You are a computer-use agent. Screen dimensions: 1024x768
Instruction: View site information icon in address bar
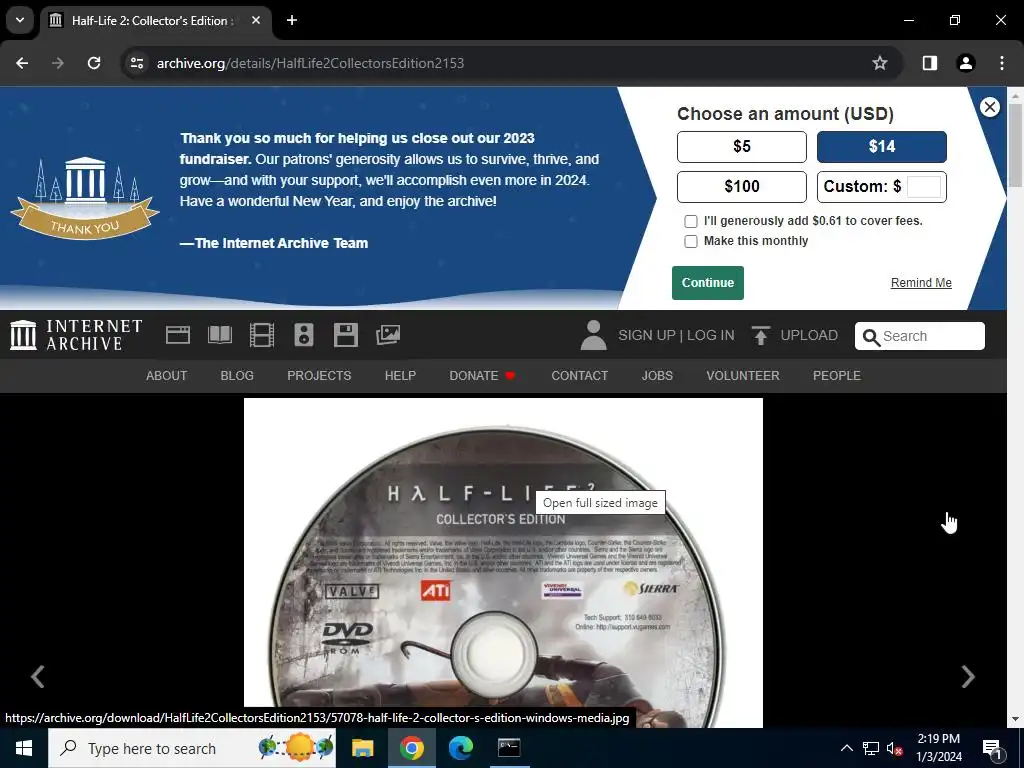[137, 63]
